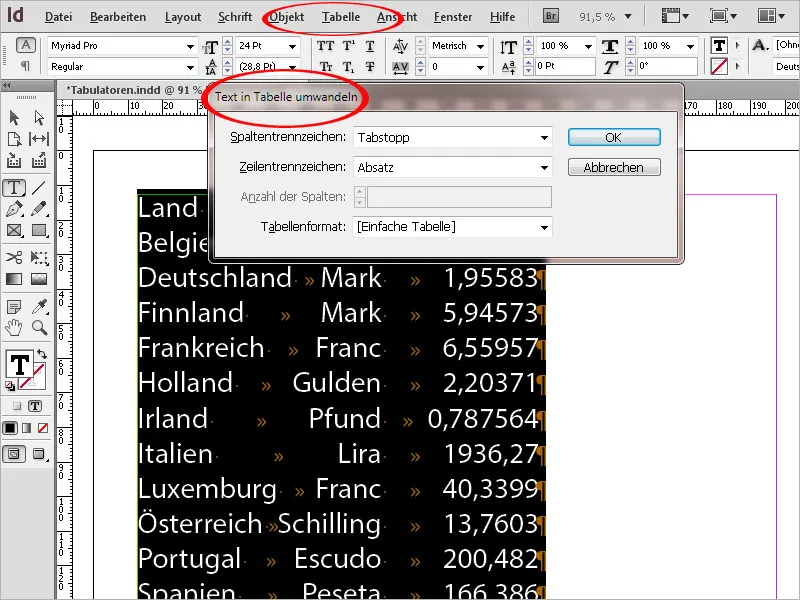Click the Fill/Stroke color box in tools panel

click(x=19, y=364)
